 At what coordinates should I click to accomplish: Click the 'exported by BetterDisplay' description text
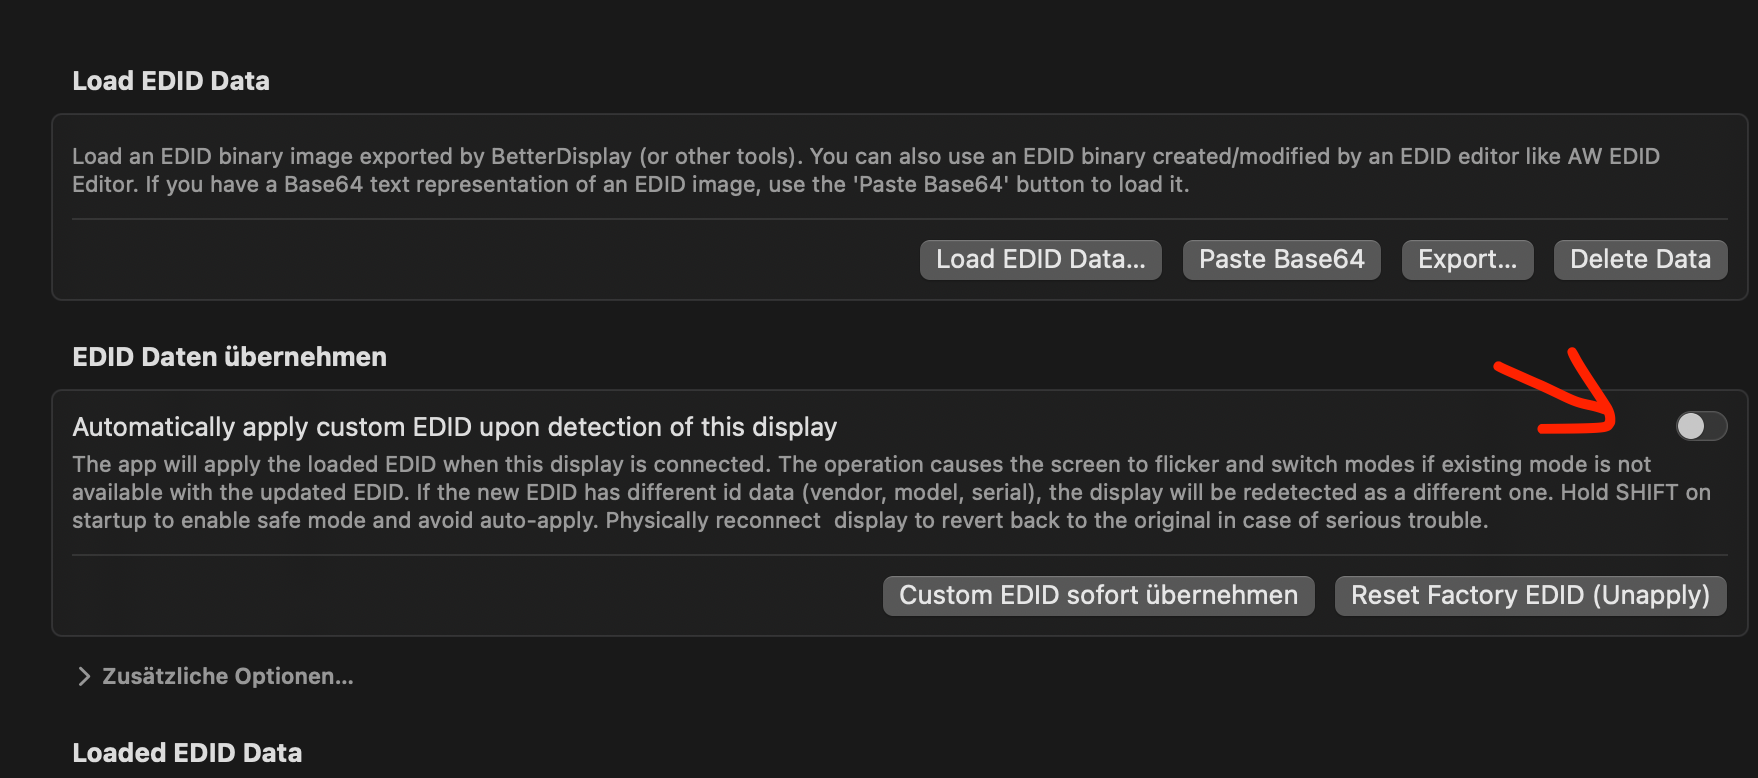click(495, 157)
